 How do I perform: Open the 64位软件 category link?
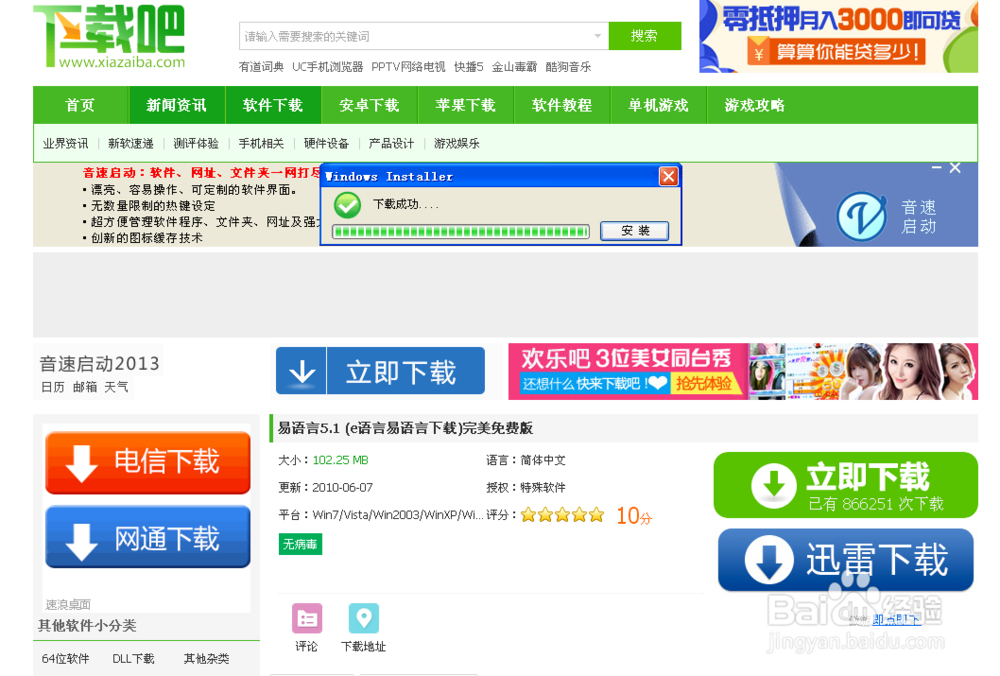[x=65, y=659]
